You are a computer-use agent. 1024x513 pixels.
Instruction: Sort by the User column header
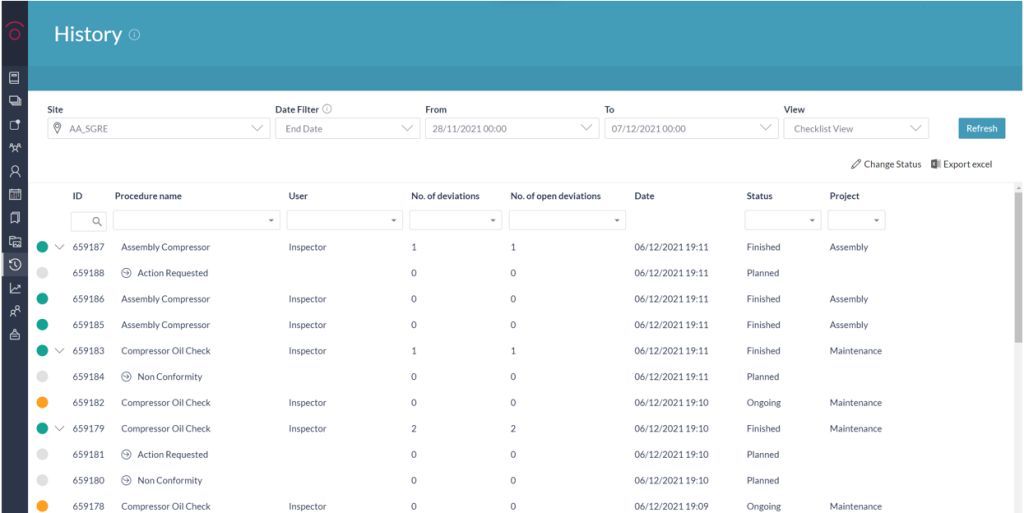(298, 196)
